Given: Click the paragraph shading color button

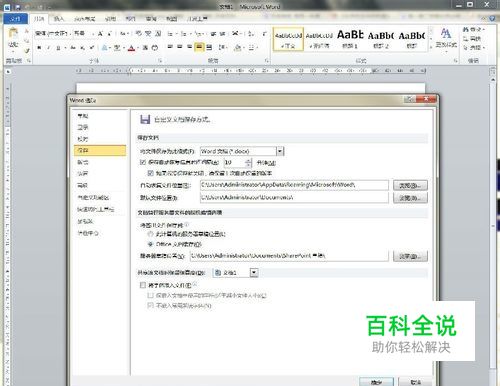Looking at the screenshot, I should coord(238,48).
